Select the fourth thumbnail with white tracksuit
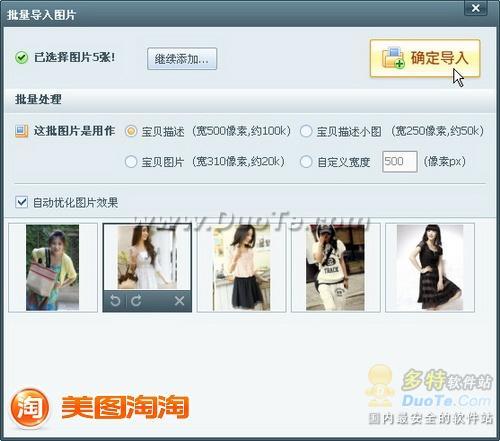This screenshot has height=441, width=500. [x=336, y=268]
